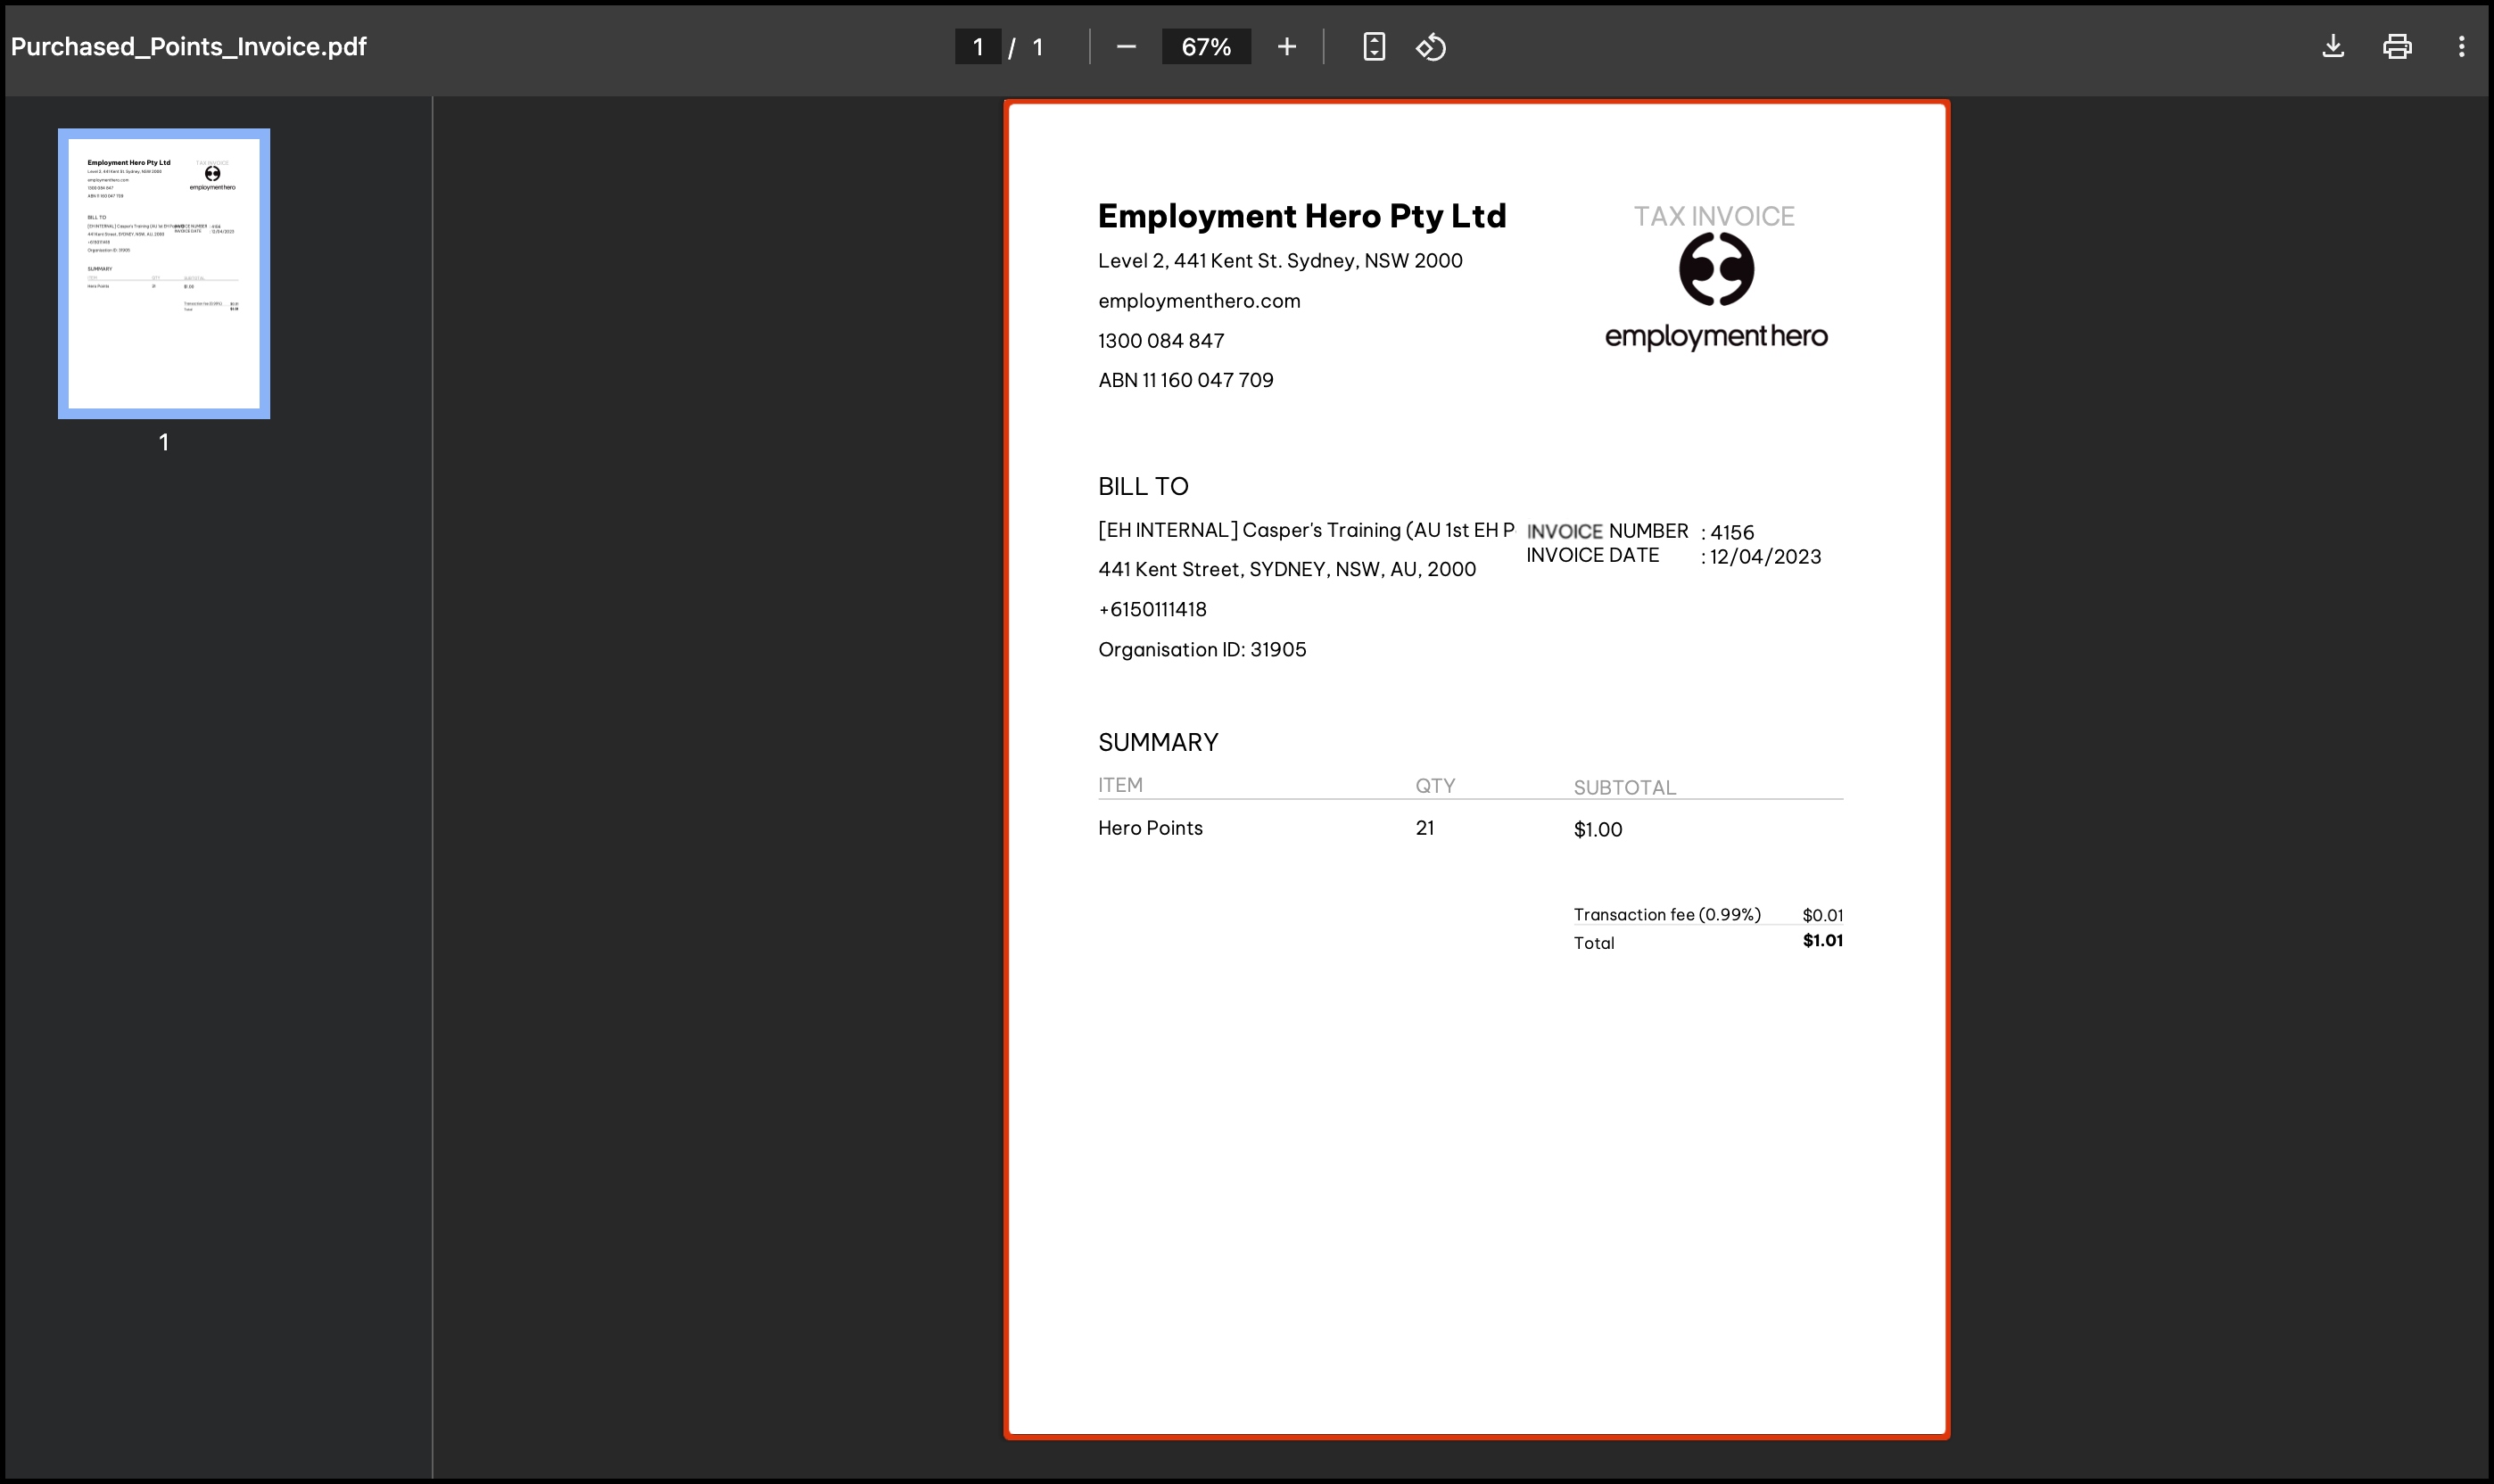Click the print icon
Screen dimensions: 2494x1484
2396,47
